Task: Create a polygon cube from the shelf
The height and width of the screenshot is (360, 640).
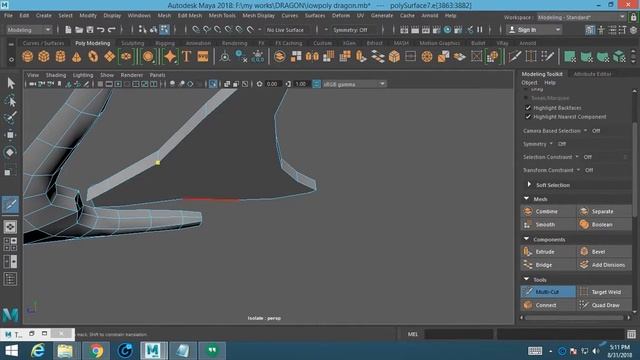Action: pos(44,56)
